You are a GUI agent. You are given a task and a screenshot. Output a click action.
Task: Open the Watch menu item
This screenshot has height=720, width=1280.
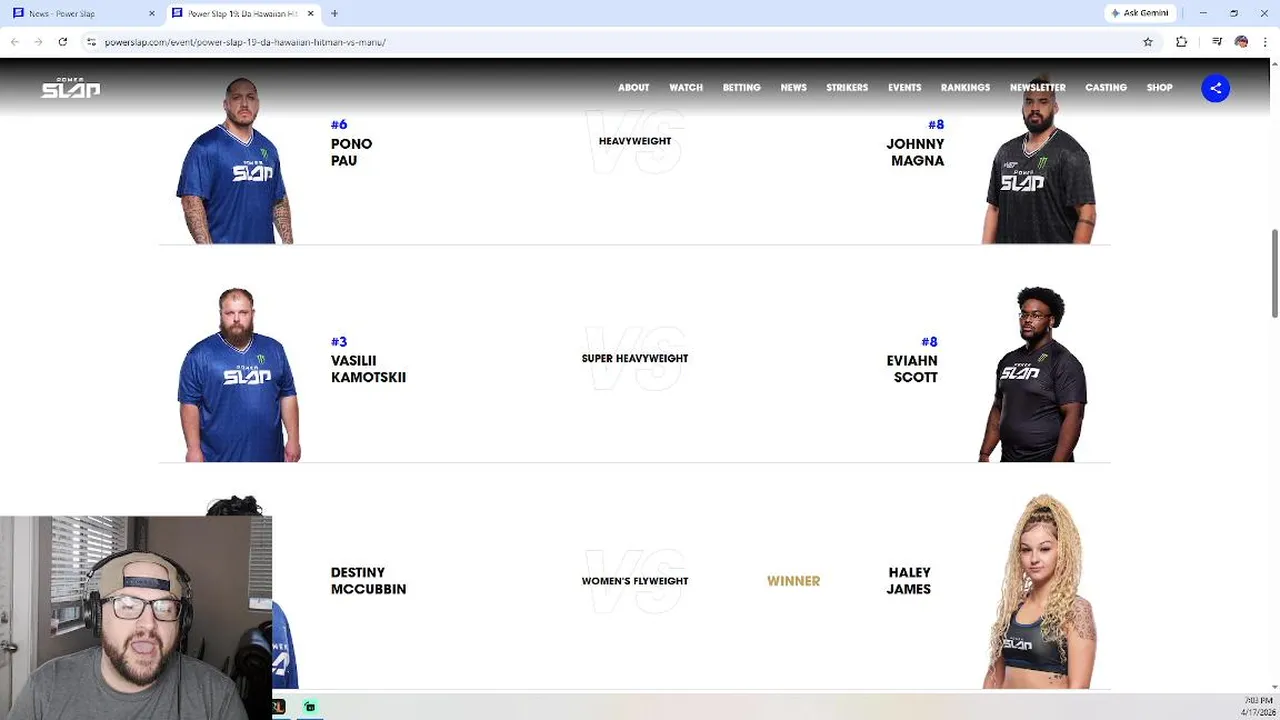click(x=686, y=88)
